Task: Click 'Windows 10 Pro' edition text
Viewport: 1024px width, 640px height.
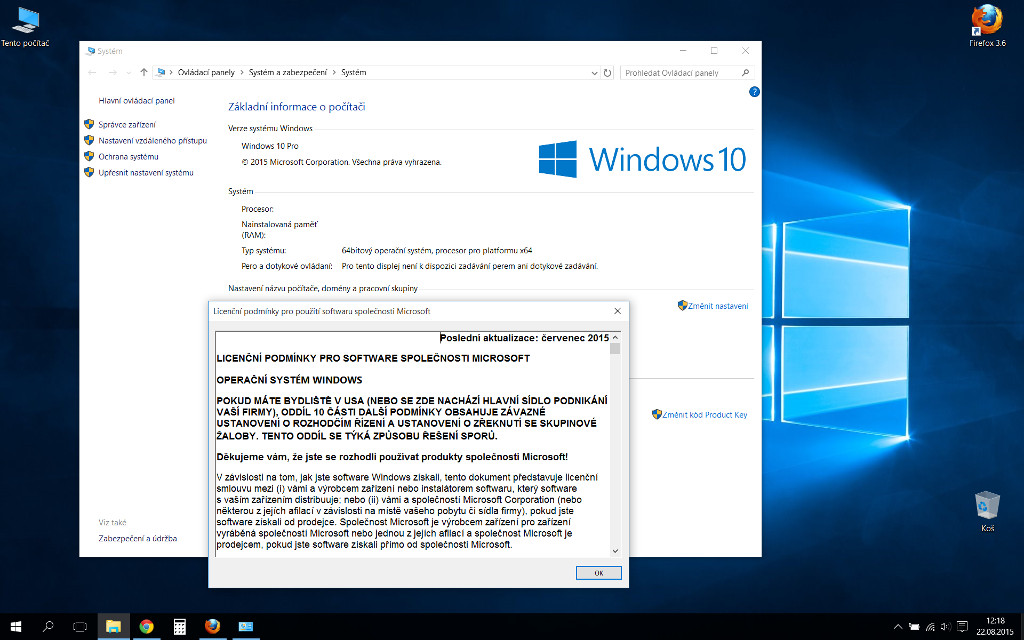Action: coord(270,146)
